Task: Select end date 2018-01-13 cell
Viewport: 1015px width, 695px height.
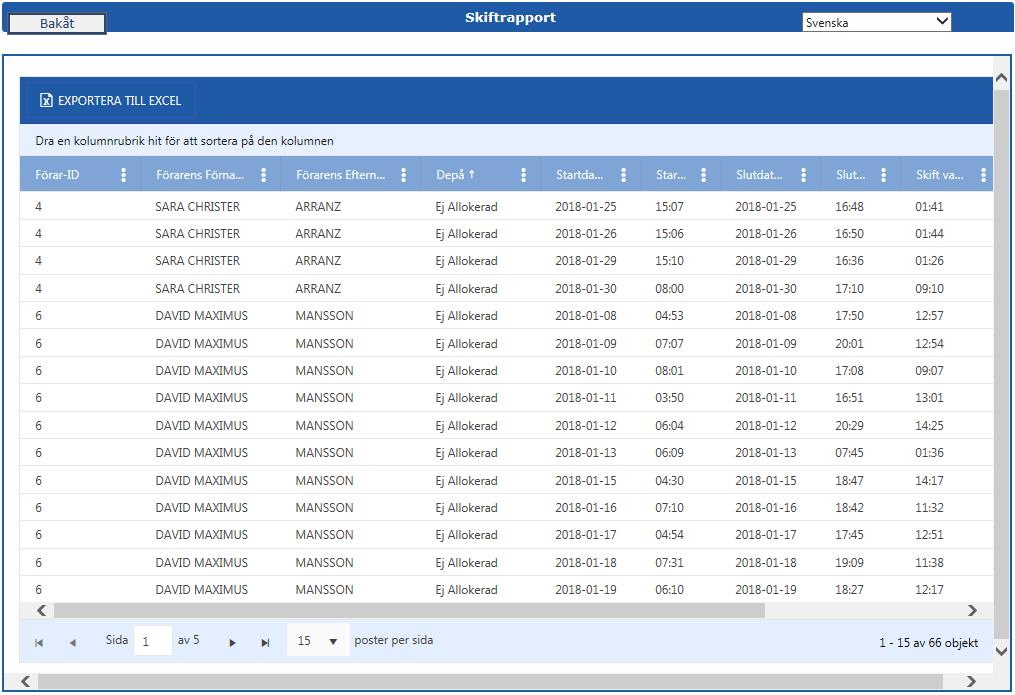Action: 766,452
